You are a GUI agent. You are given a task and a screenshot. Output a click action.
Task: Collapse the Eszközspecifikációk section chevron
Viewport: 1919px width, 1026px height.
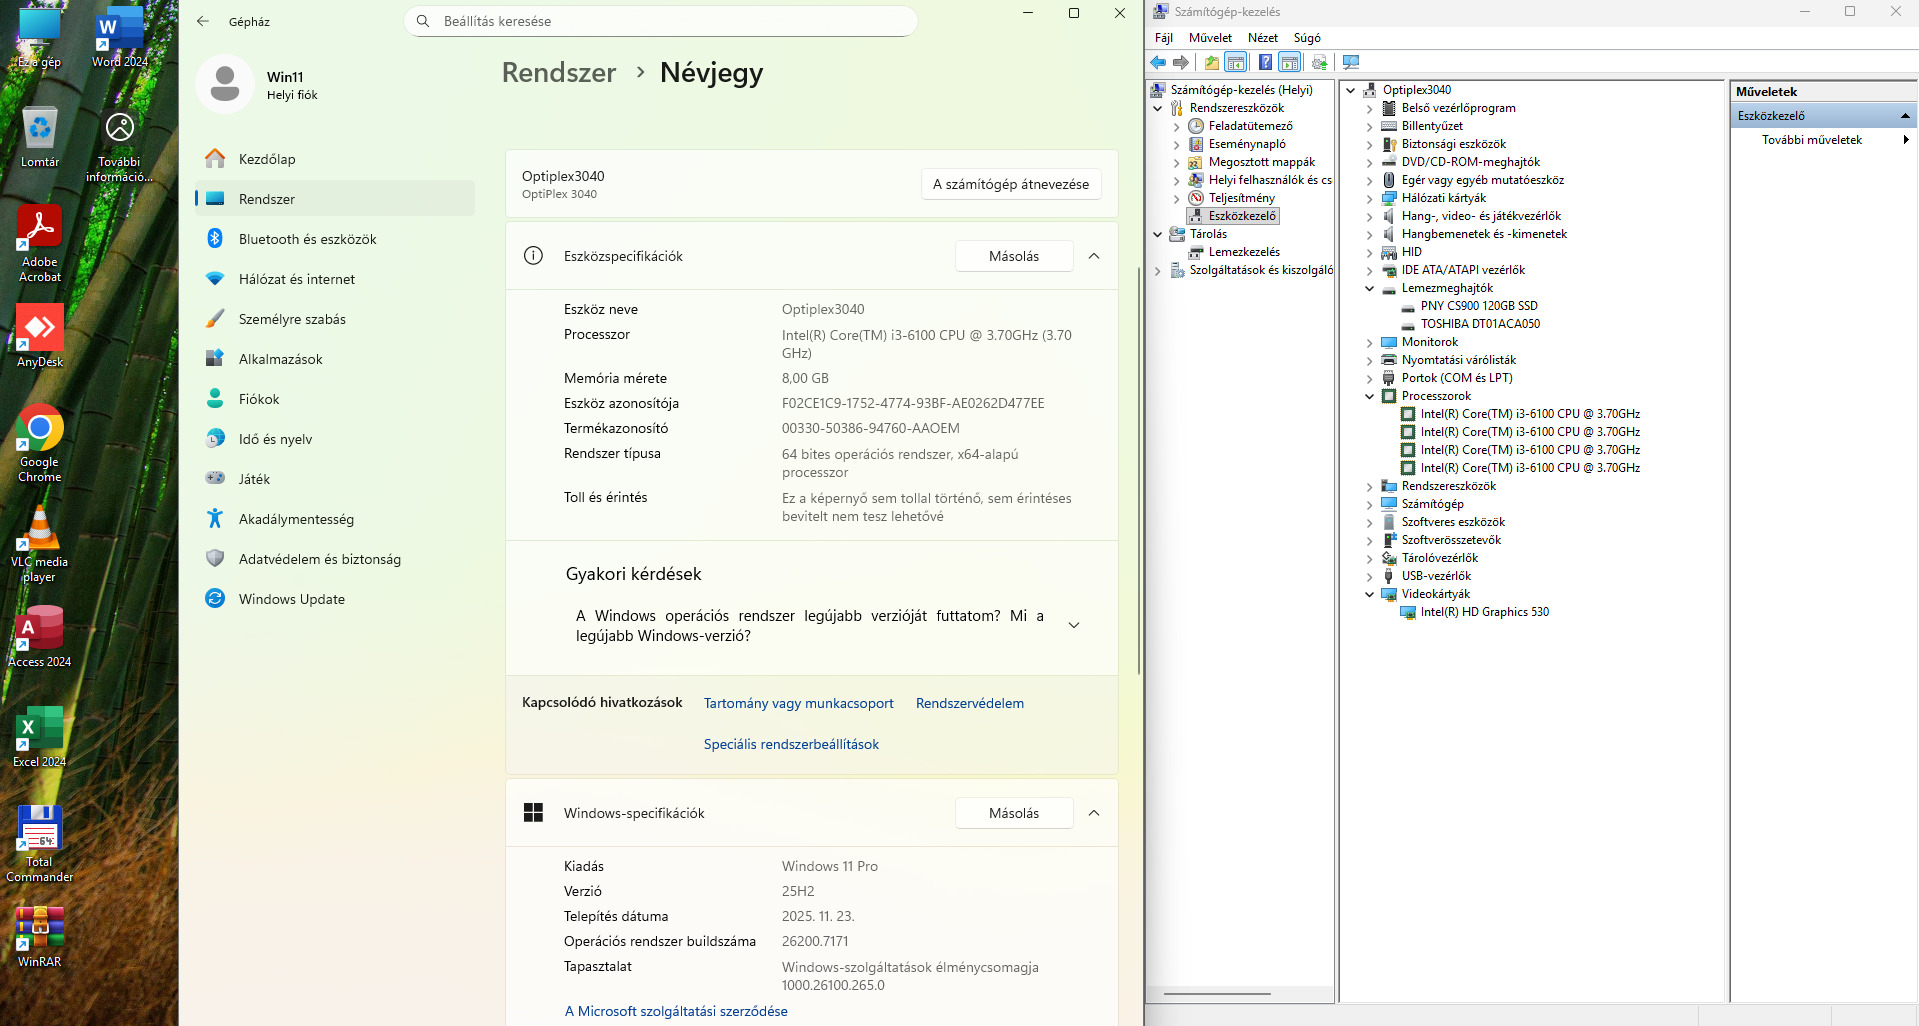point(1094,256)
